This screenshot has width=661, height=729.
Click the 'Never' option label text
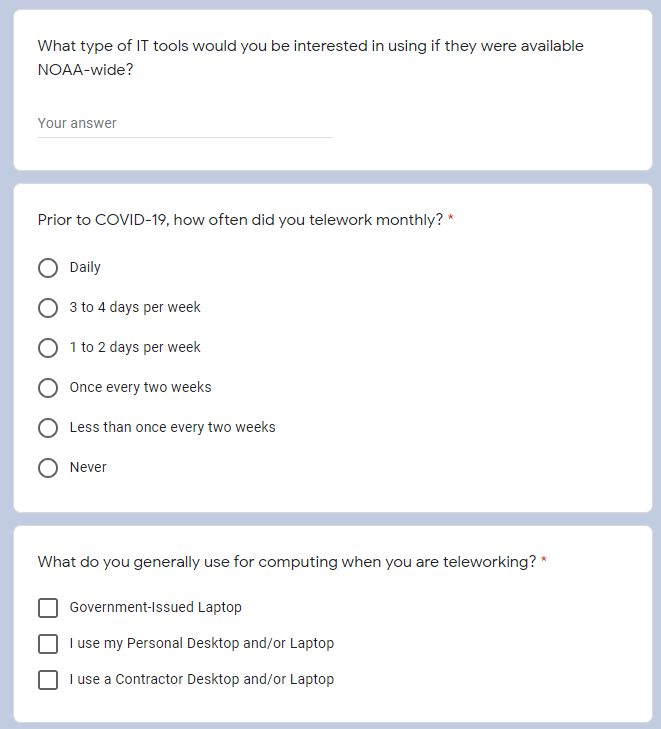point(88,467)
